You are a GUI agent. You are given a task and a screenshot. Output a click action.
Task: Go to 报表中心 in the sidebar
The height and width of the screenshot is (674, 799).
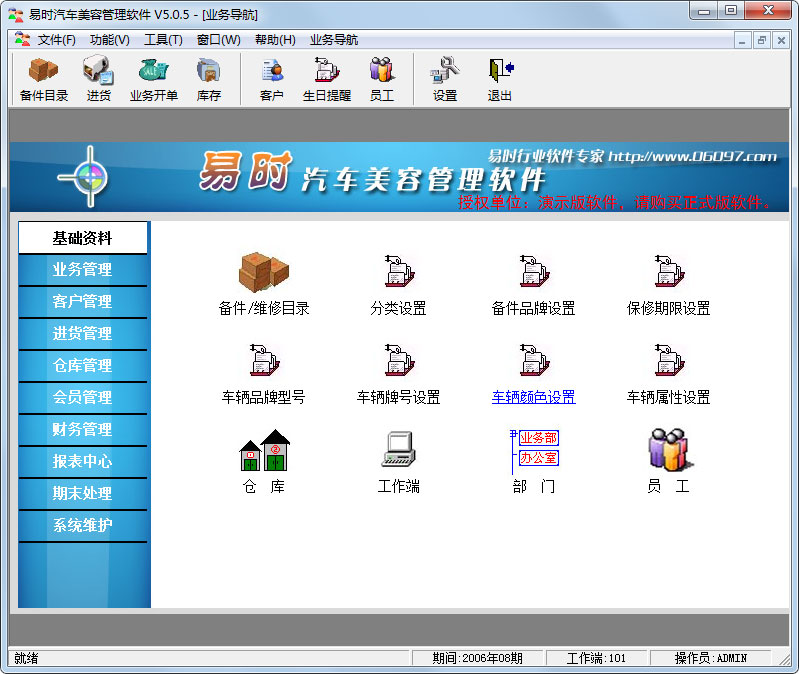point(83,462)
